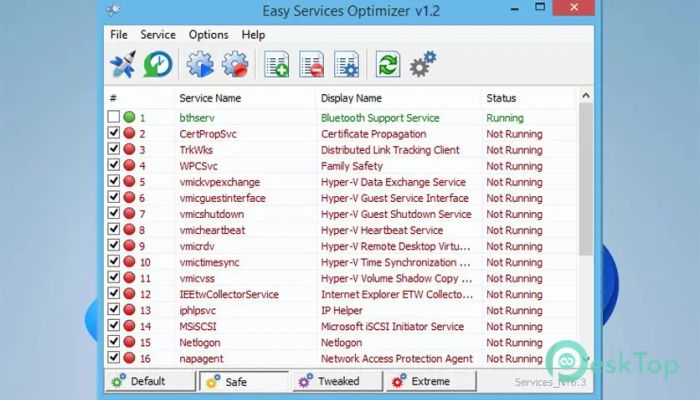This screenshot has width=700, height=400.
Task: Select the MSiSCSI service name
Action: [198, 327]
